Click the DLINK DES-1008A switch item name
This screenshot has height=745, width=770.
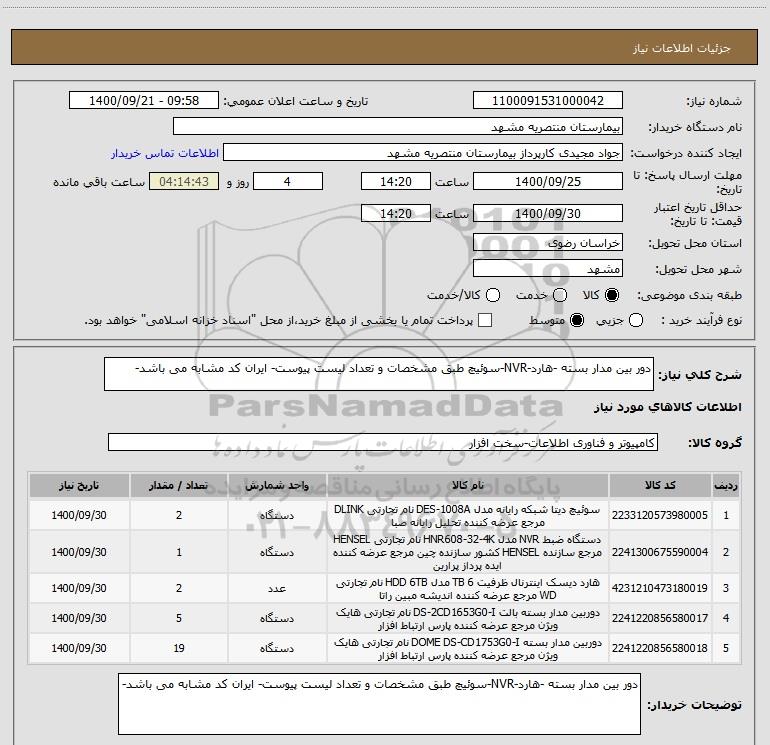[x=468, y=516]
